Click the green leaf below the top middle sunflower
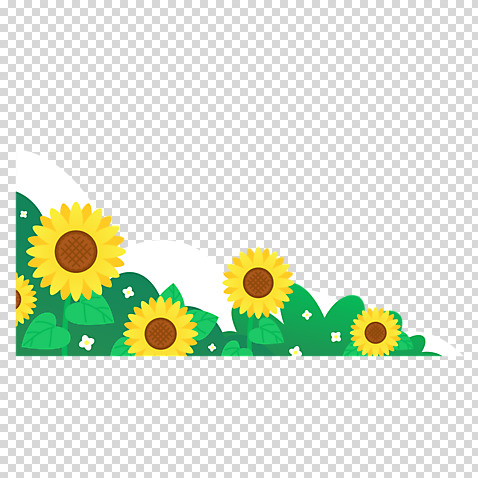Viewport: 478px width, 478px height. tap(266, 333)
